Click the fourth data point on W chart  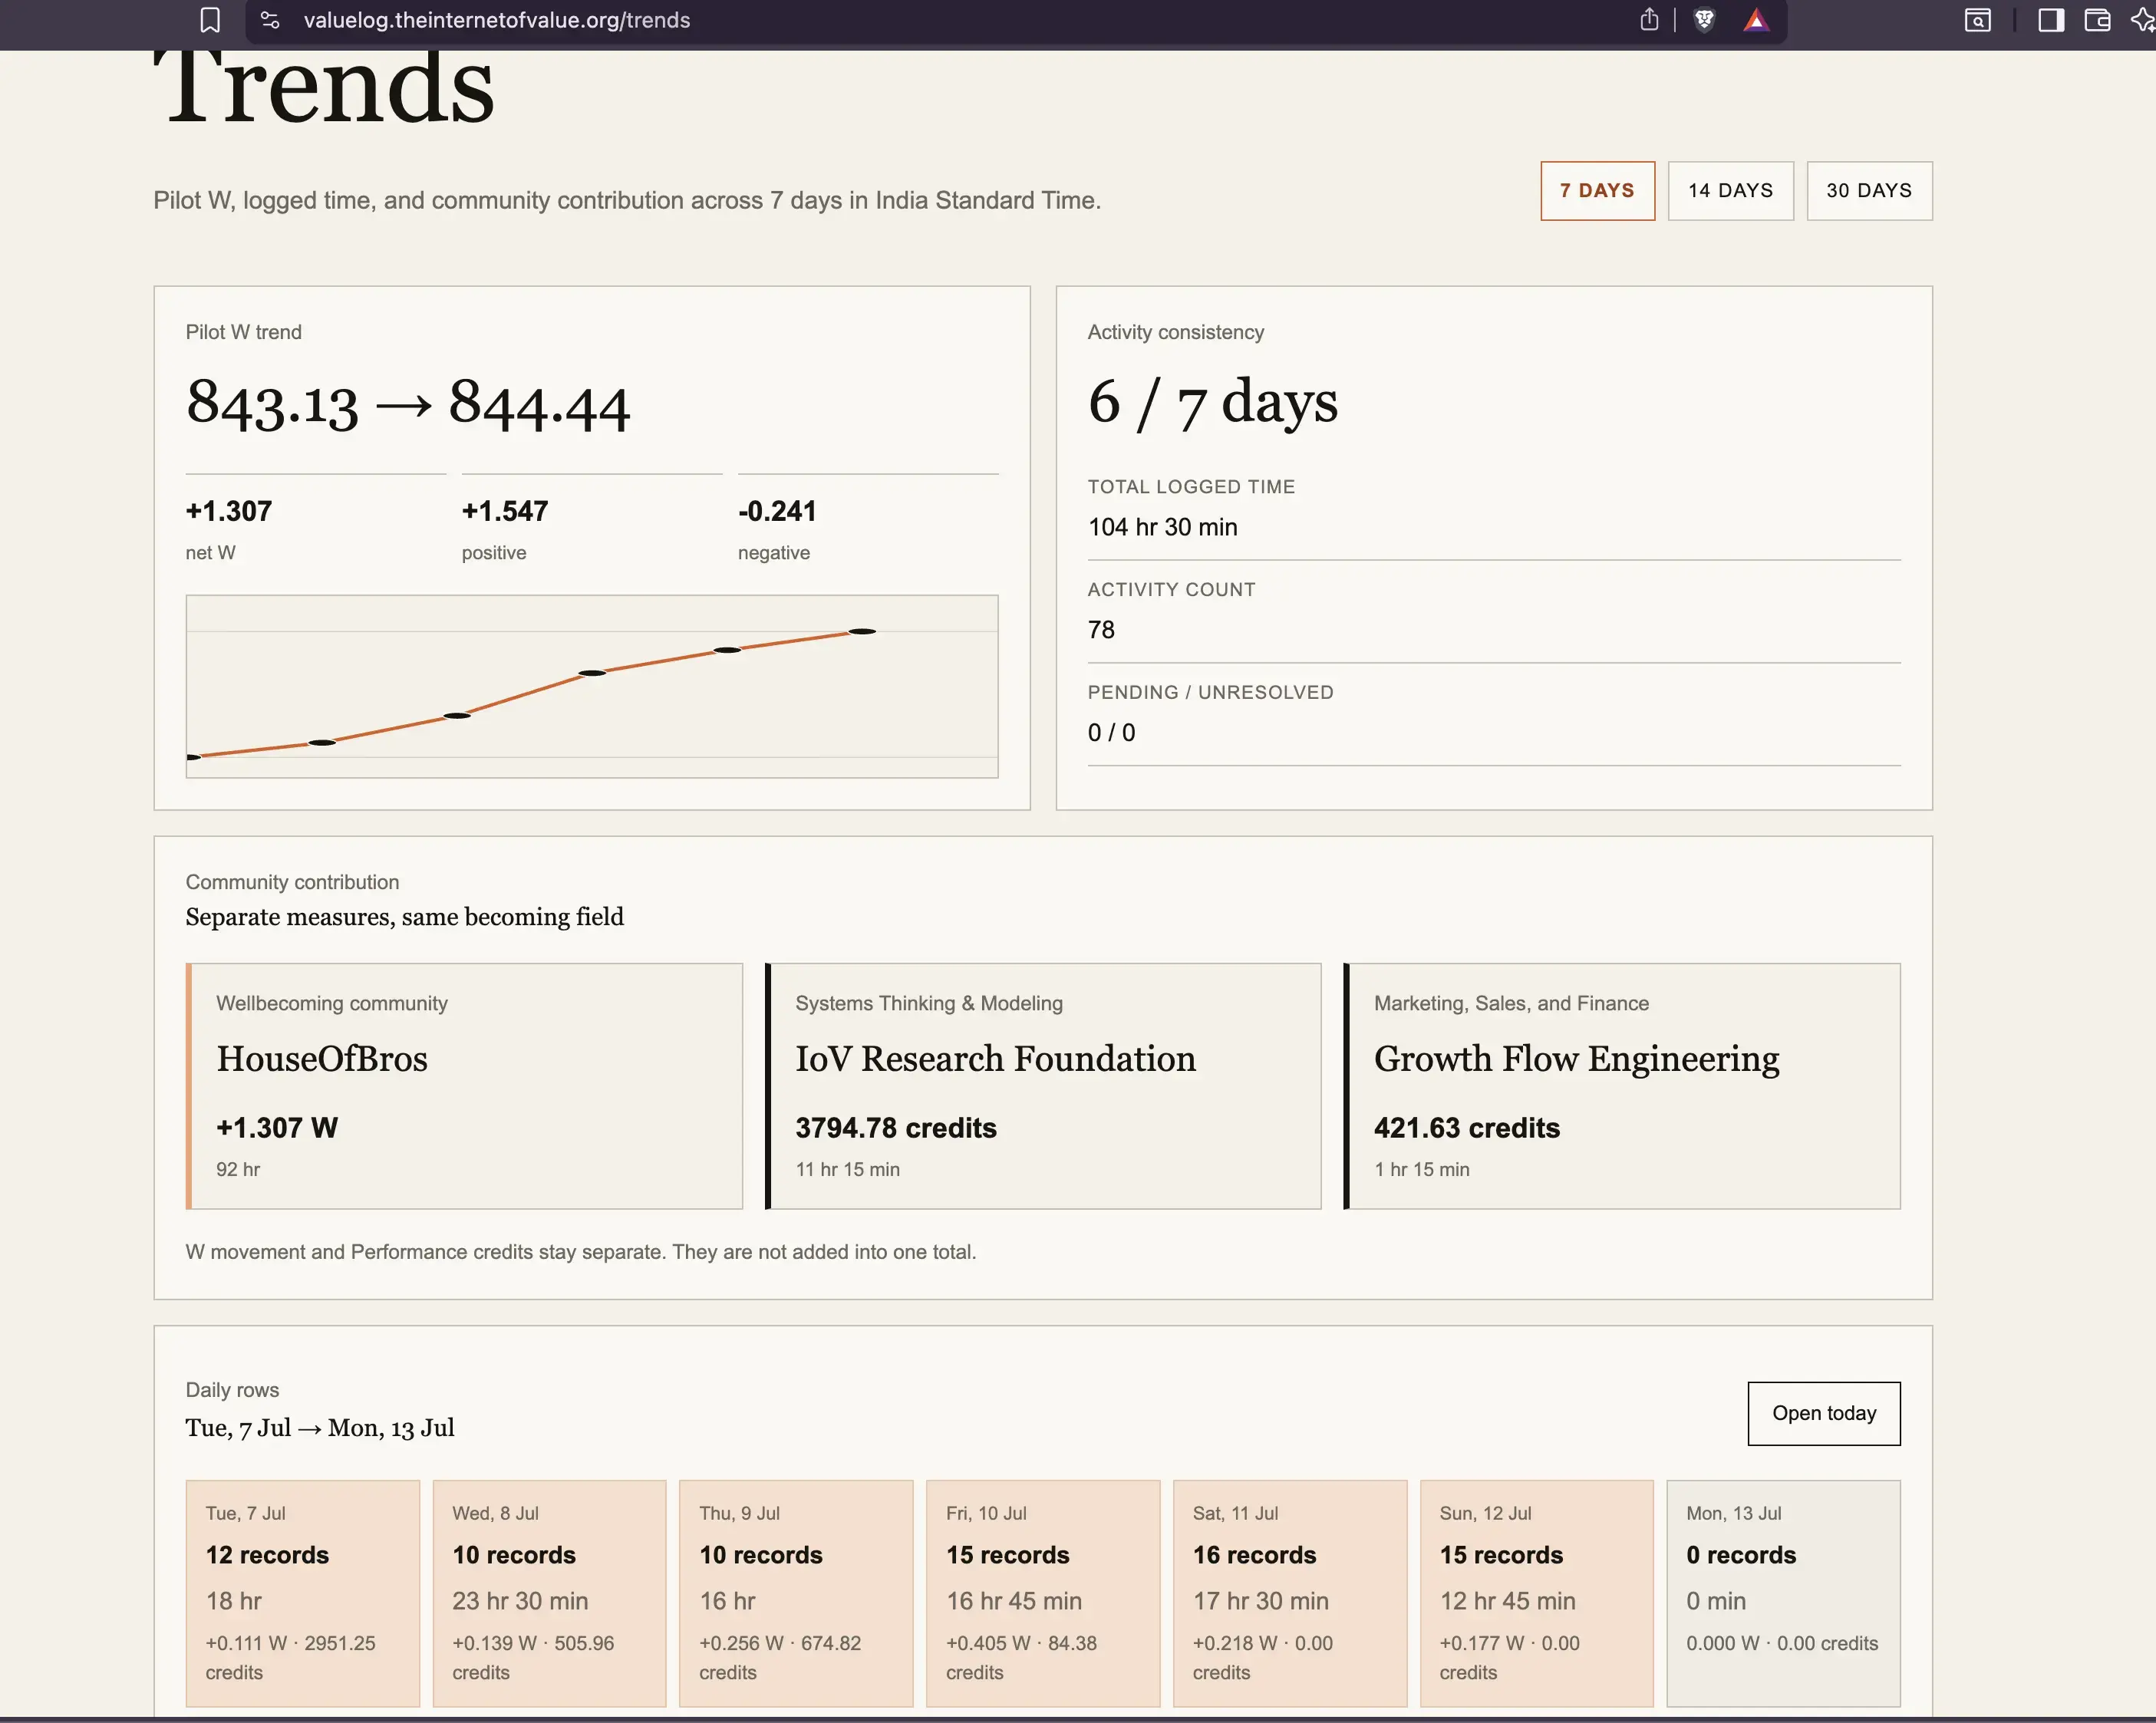point(592,673)
